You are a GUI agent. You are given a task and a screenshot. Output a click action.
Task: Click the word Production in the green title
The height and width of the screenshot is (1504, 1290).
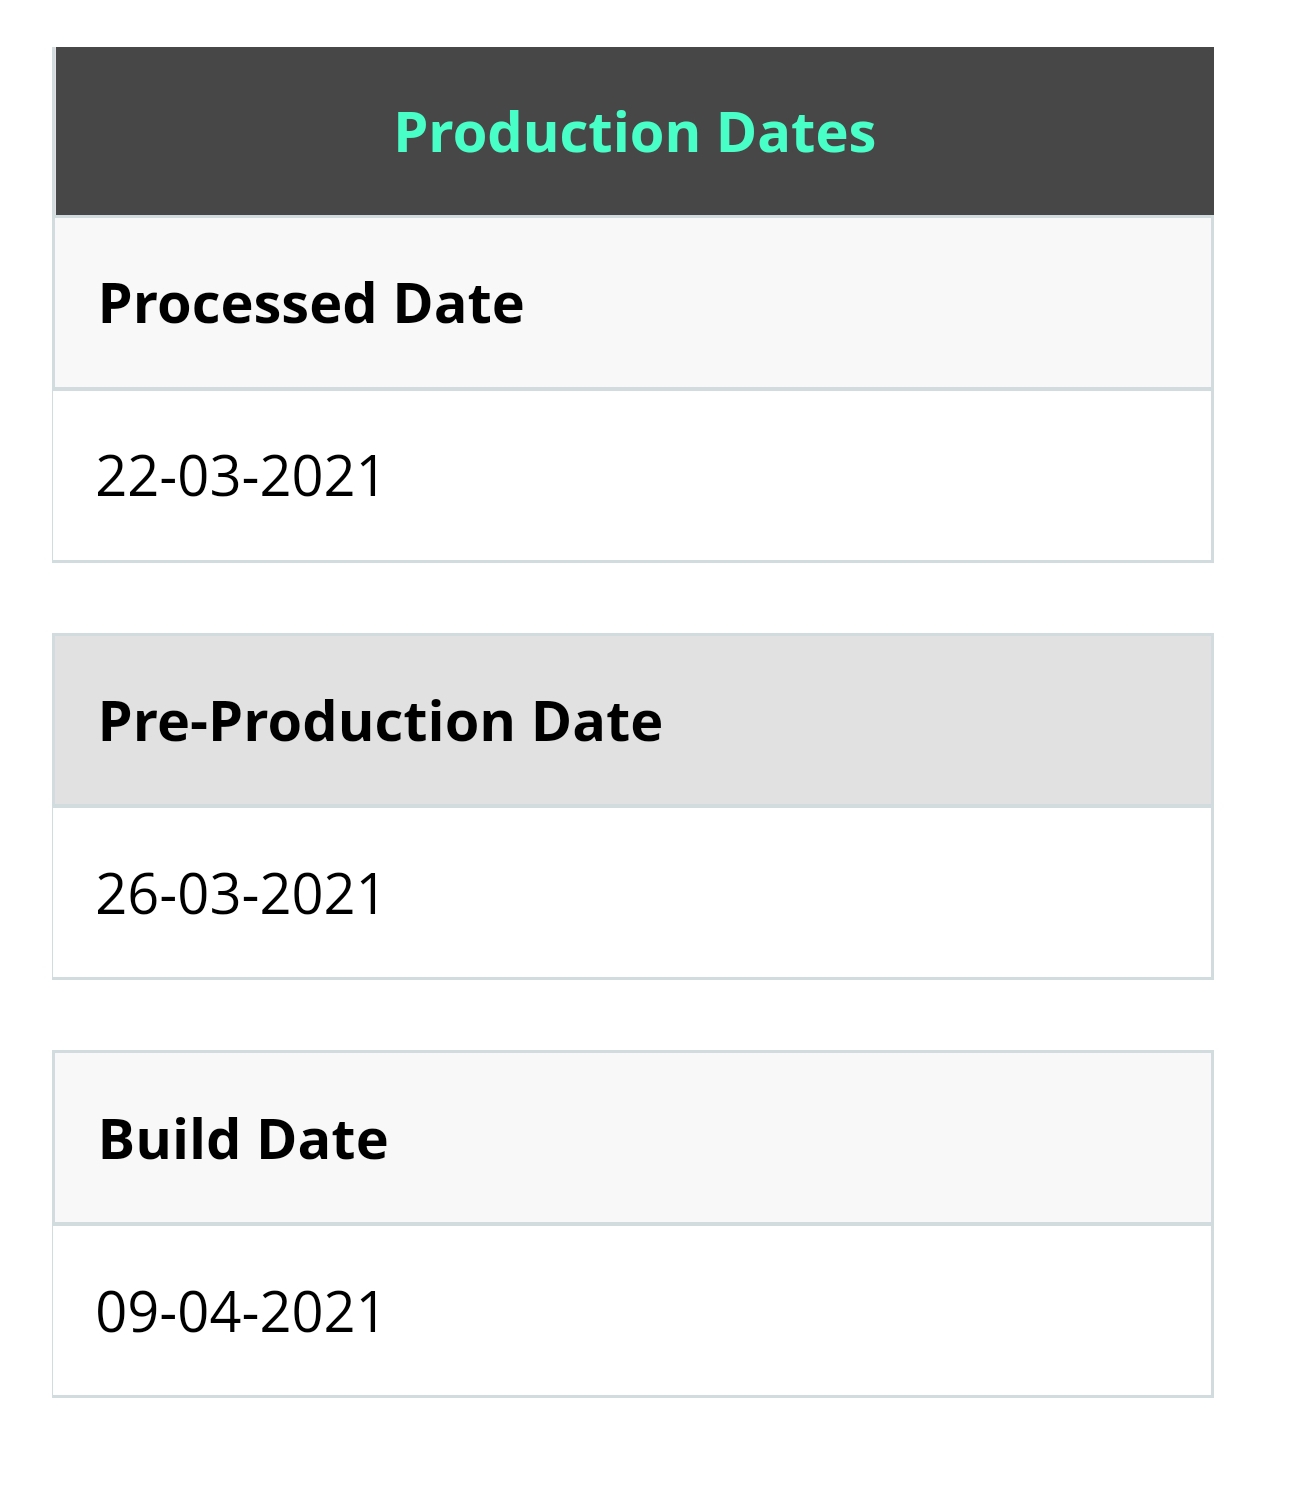tap(547, 132)
